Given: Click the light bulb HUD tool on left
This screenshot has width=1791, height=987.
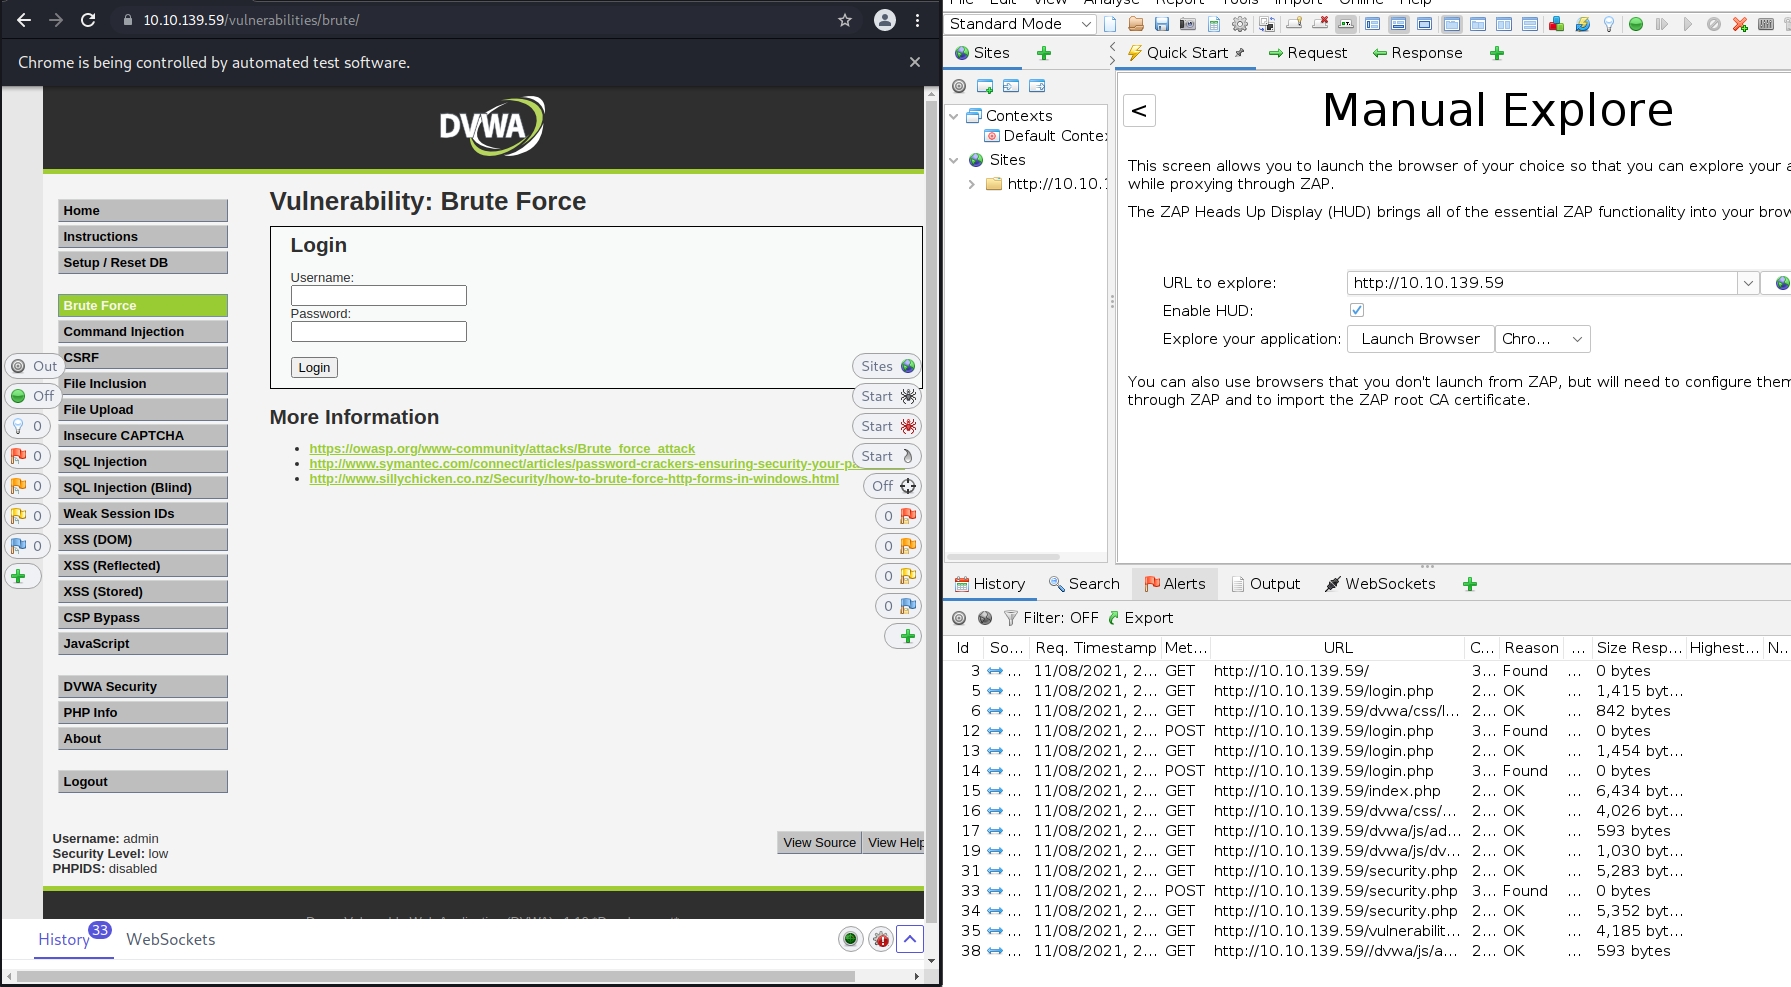Looking at the screenshot, I should (26, 426).
